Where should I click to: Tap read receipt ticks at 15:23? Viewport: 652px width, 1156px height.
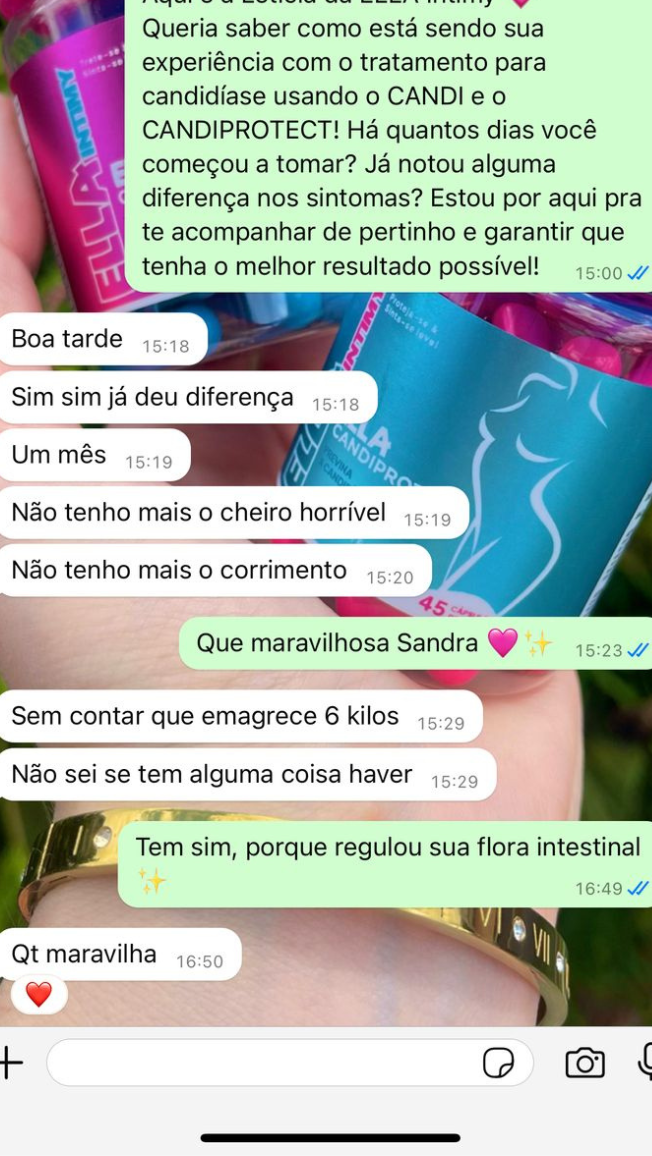tap(637, 650)
